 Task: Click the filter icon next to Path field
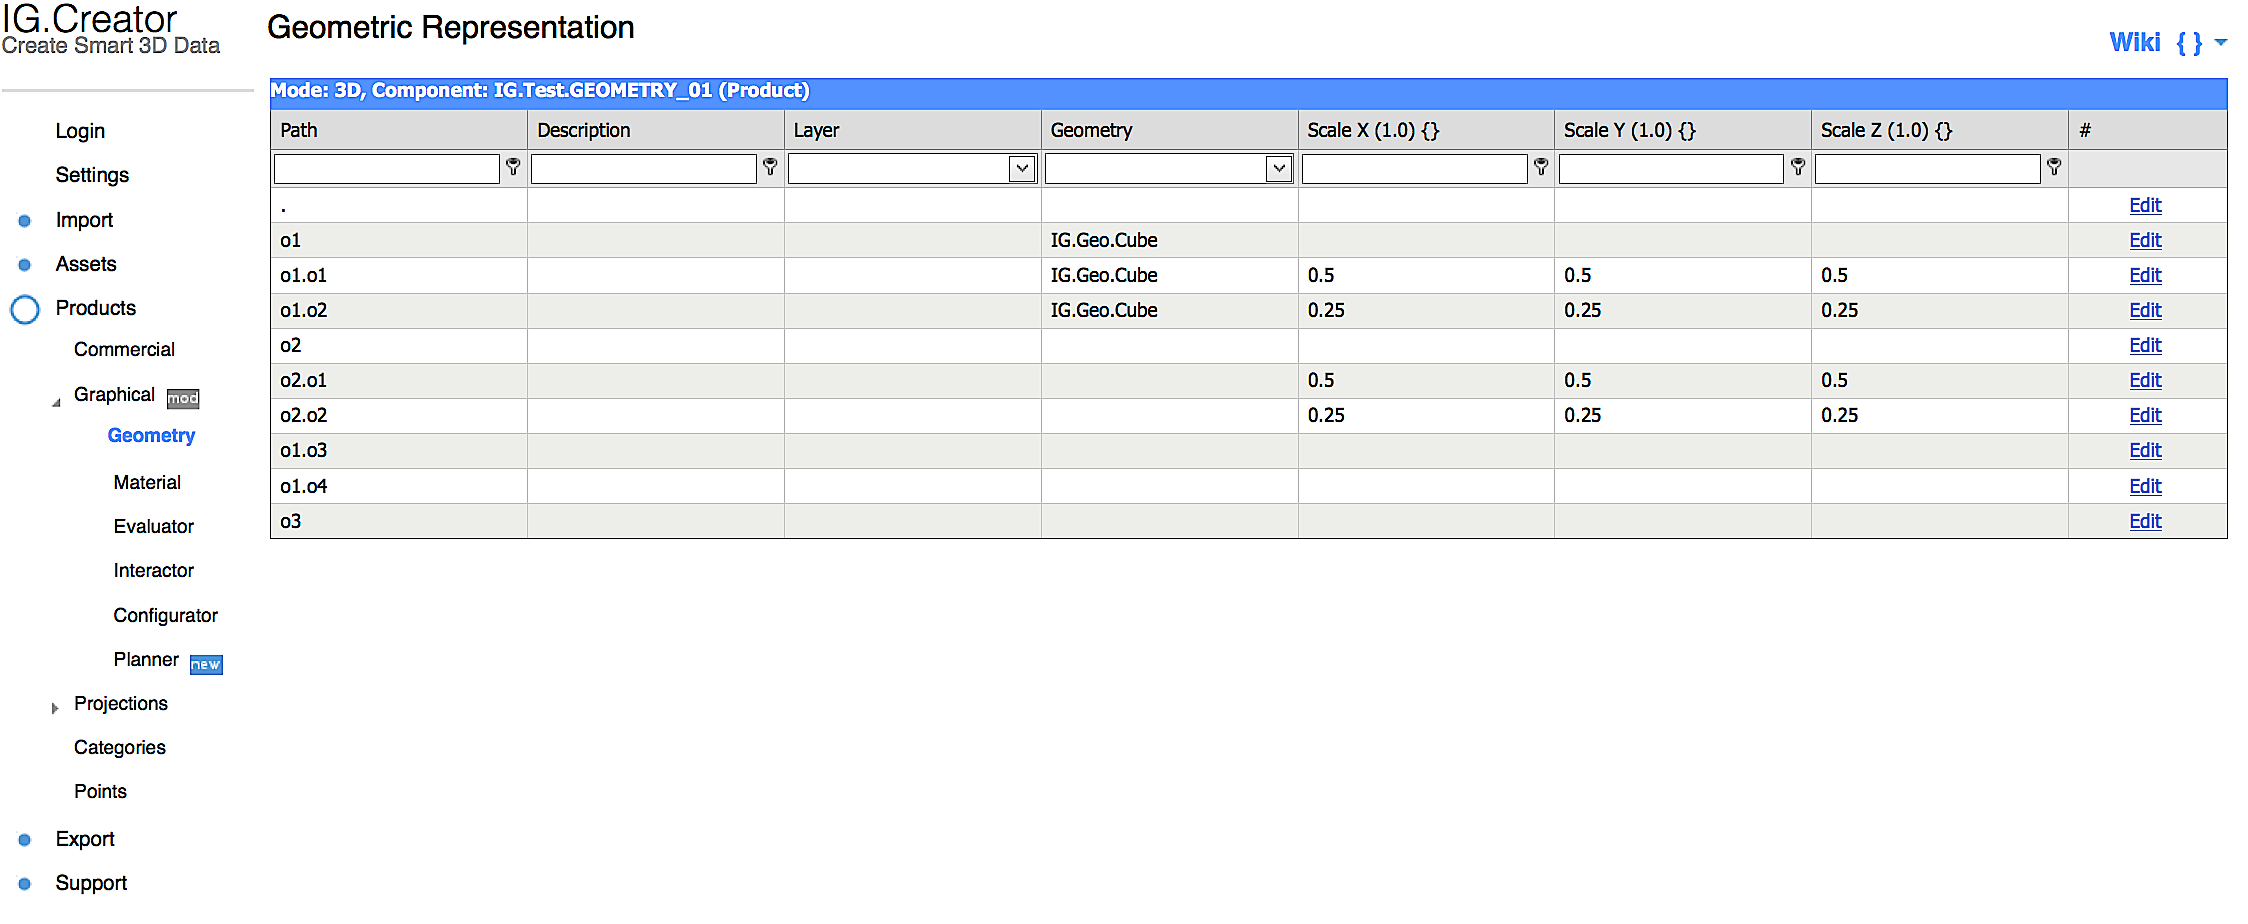(x=513, y=167)
